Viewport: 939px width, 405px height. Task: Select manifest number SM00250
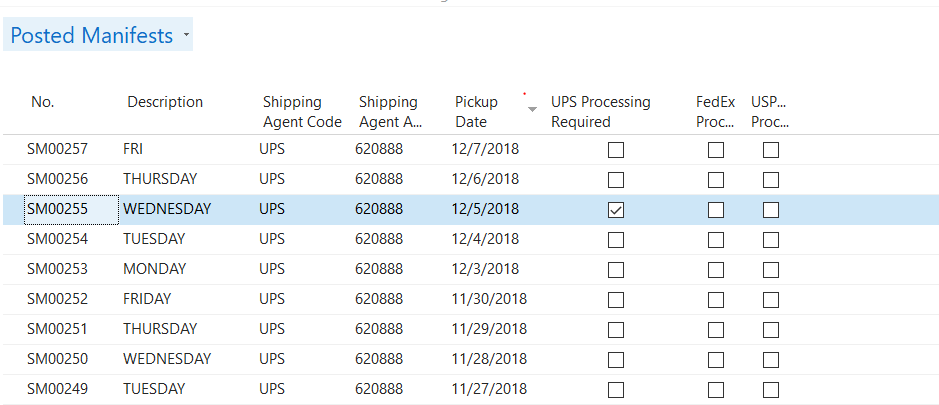point(57,359)
